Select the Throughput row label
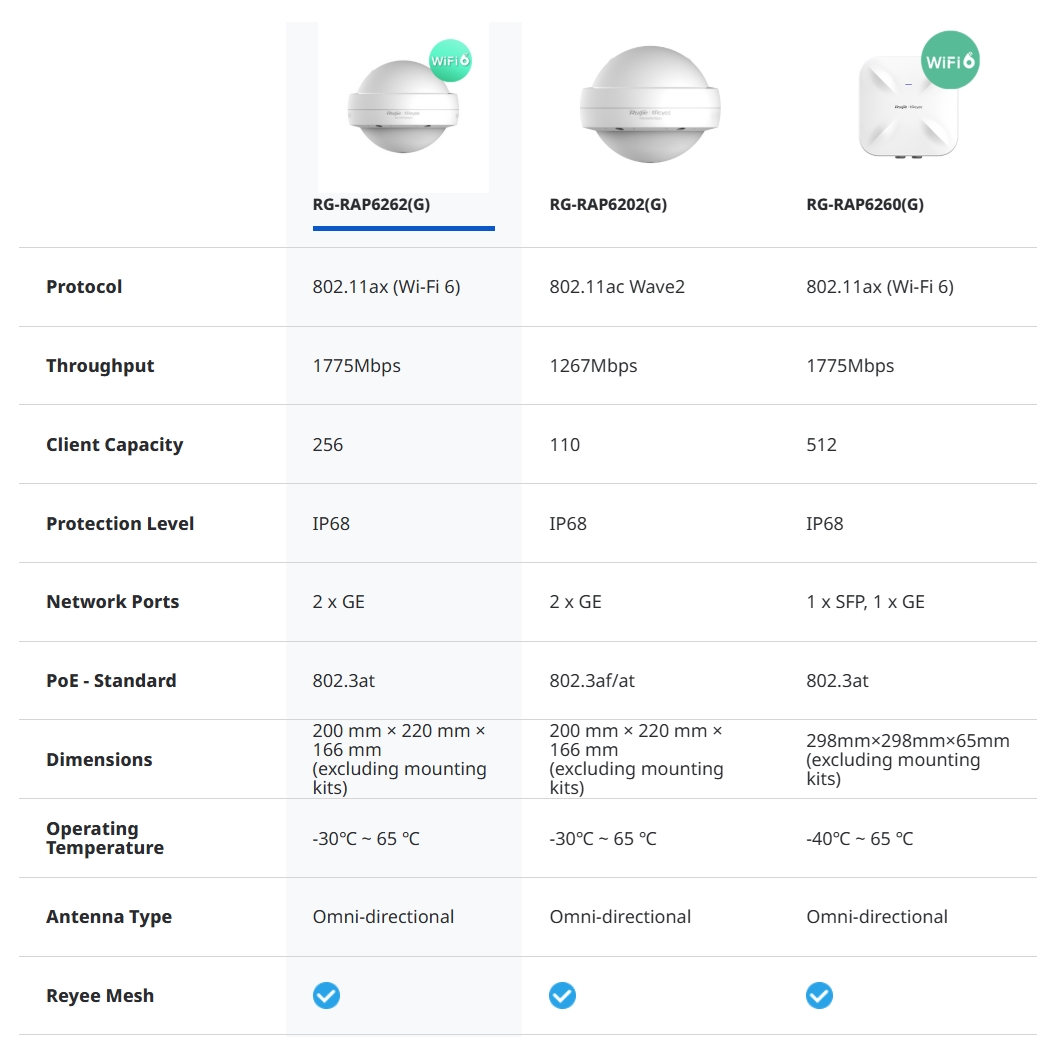This screenshot has width=1064, height=1037. coord(100,366)
